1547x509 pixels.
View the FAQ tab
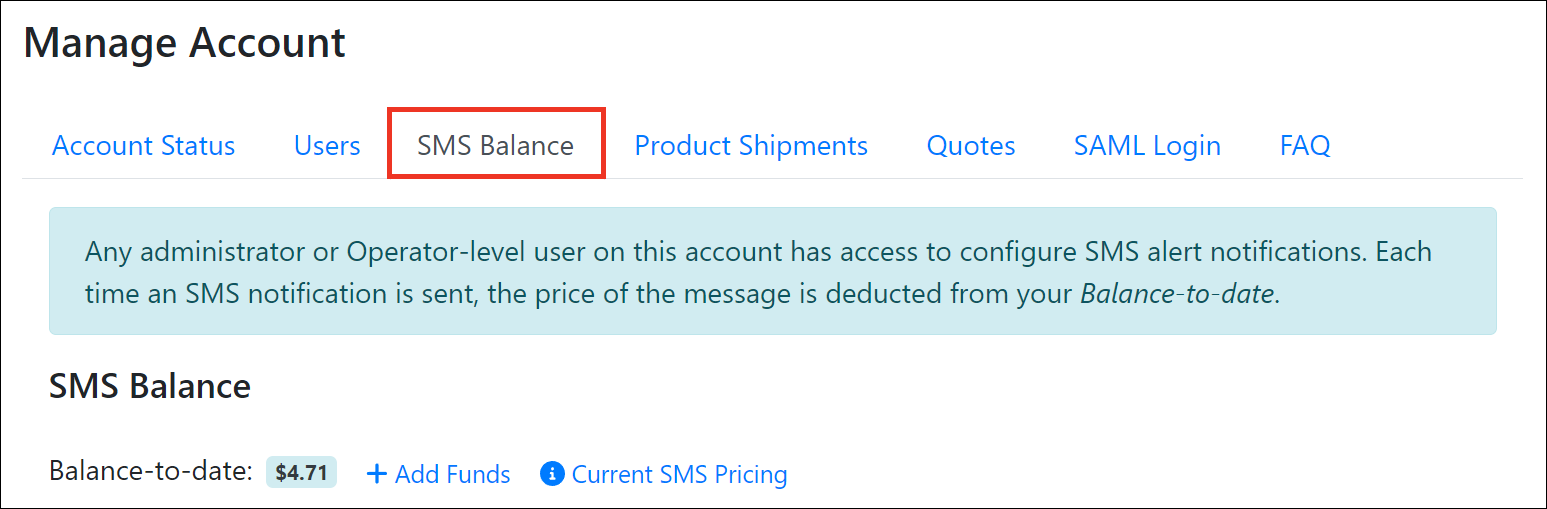pos(1305,146)
